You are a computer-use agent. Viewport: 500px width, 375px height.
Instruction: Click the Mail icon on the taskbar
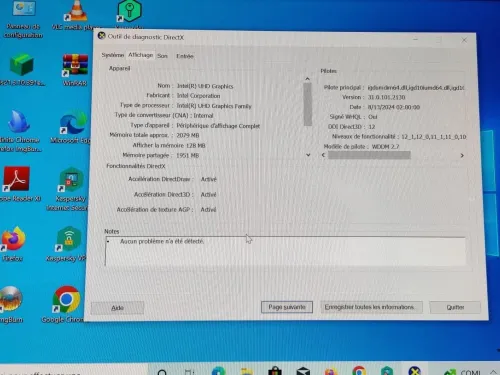(x=303, y=371)
